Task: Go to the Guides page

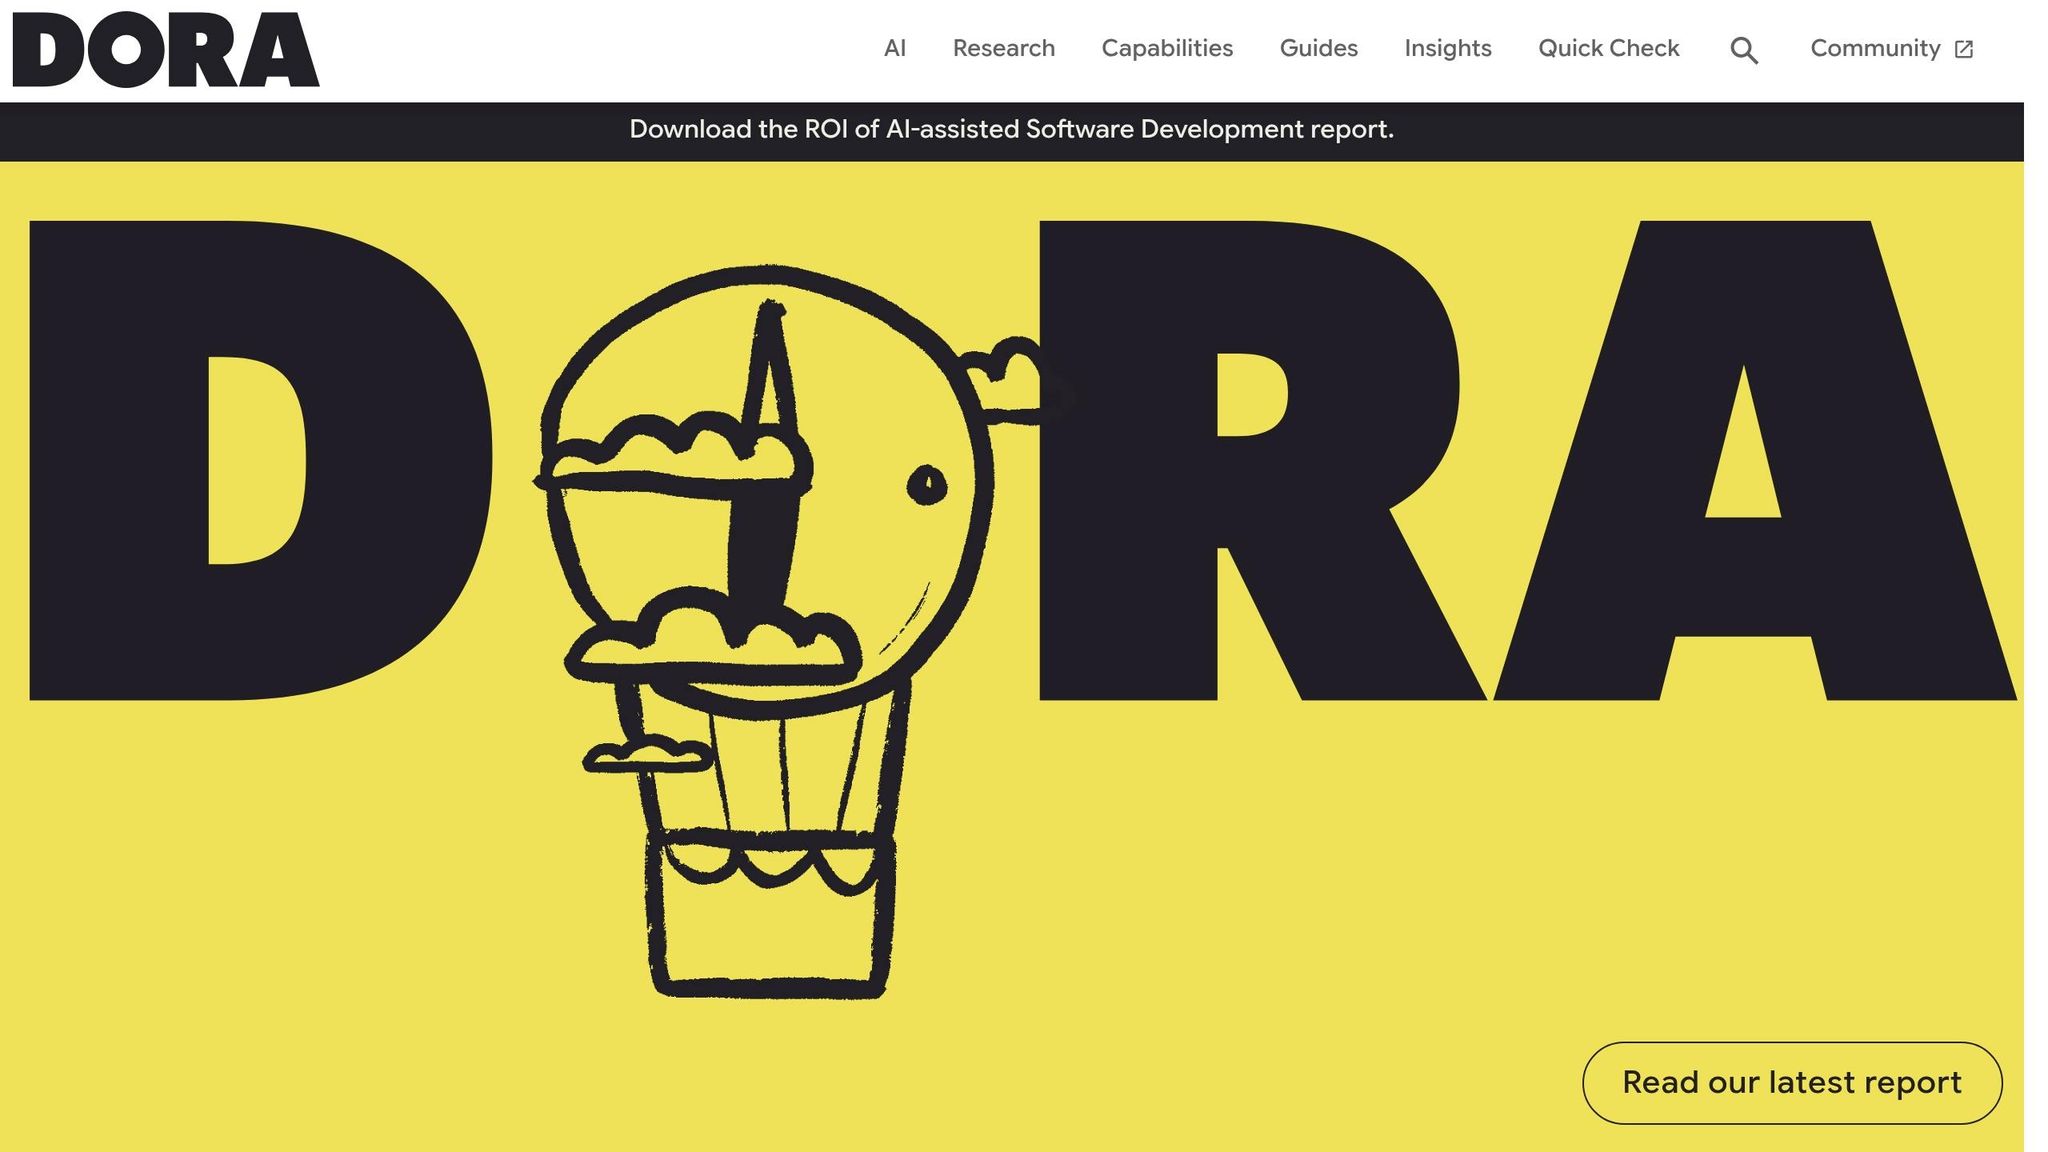Action: point(1318,48)
